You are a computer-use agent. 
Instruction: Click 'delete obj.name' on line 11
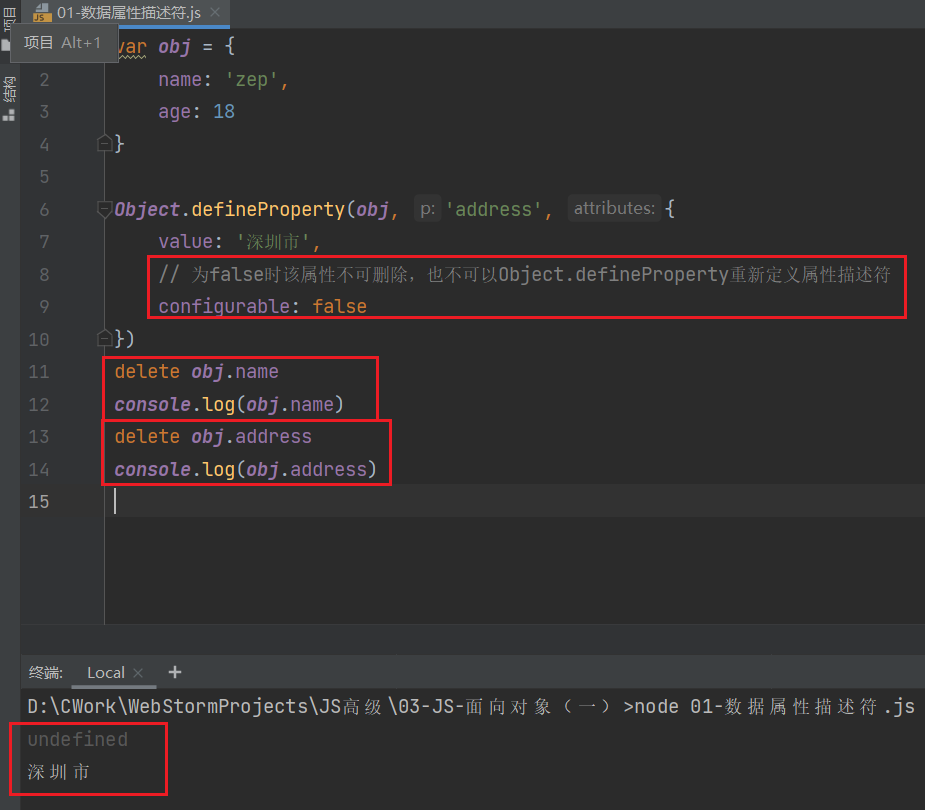(x=196, y=372)
